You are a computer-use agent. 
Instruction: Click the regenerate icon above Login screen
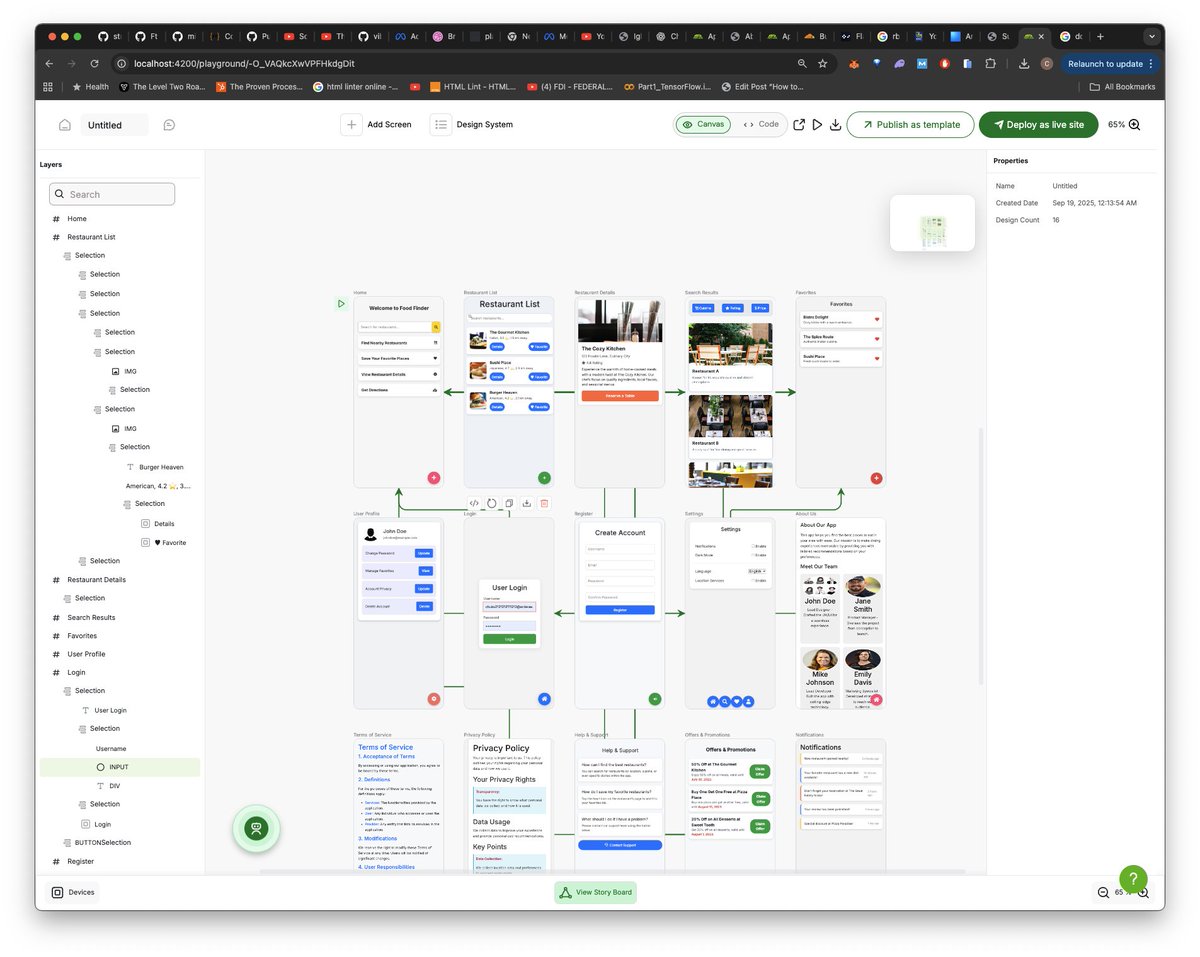pos(491,503)
